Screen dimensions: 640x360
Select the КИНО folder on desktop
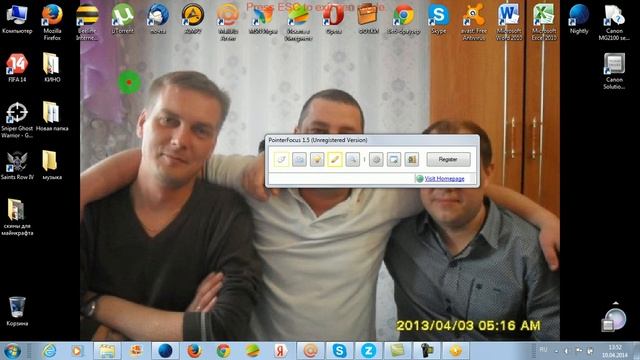coord(52,68)
